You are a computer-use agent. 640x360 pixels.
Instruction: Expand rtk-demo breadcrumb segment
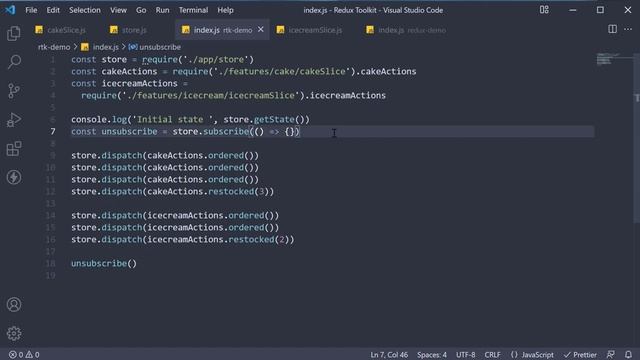pos(54,47)
